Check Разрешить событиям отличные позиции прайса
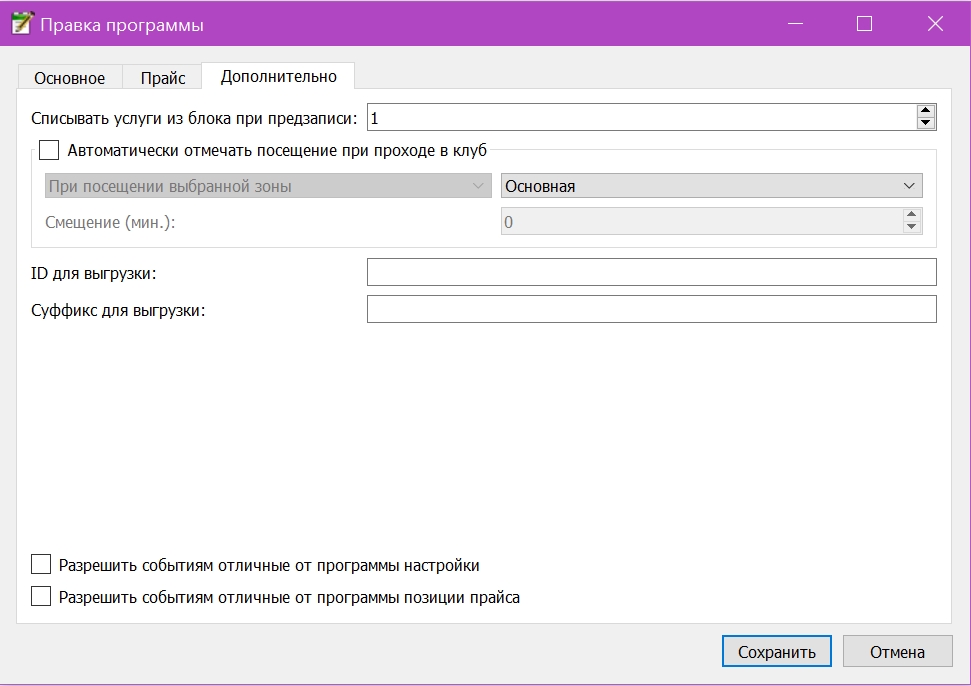This screenshot has width=971, height=686. (x=41, y=597)
